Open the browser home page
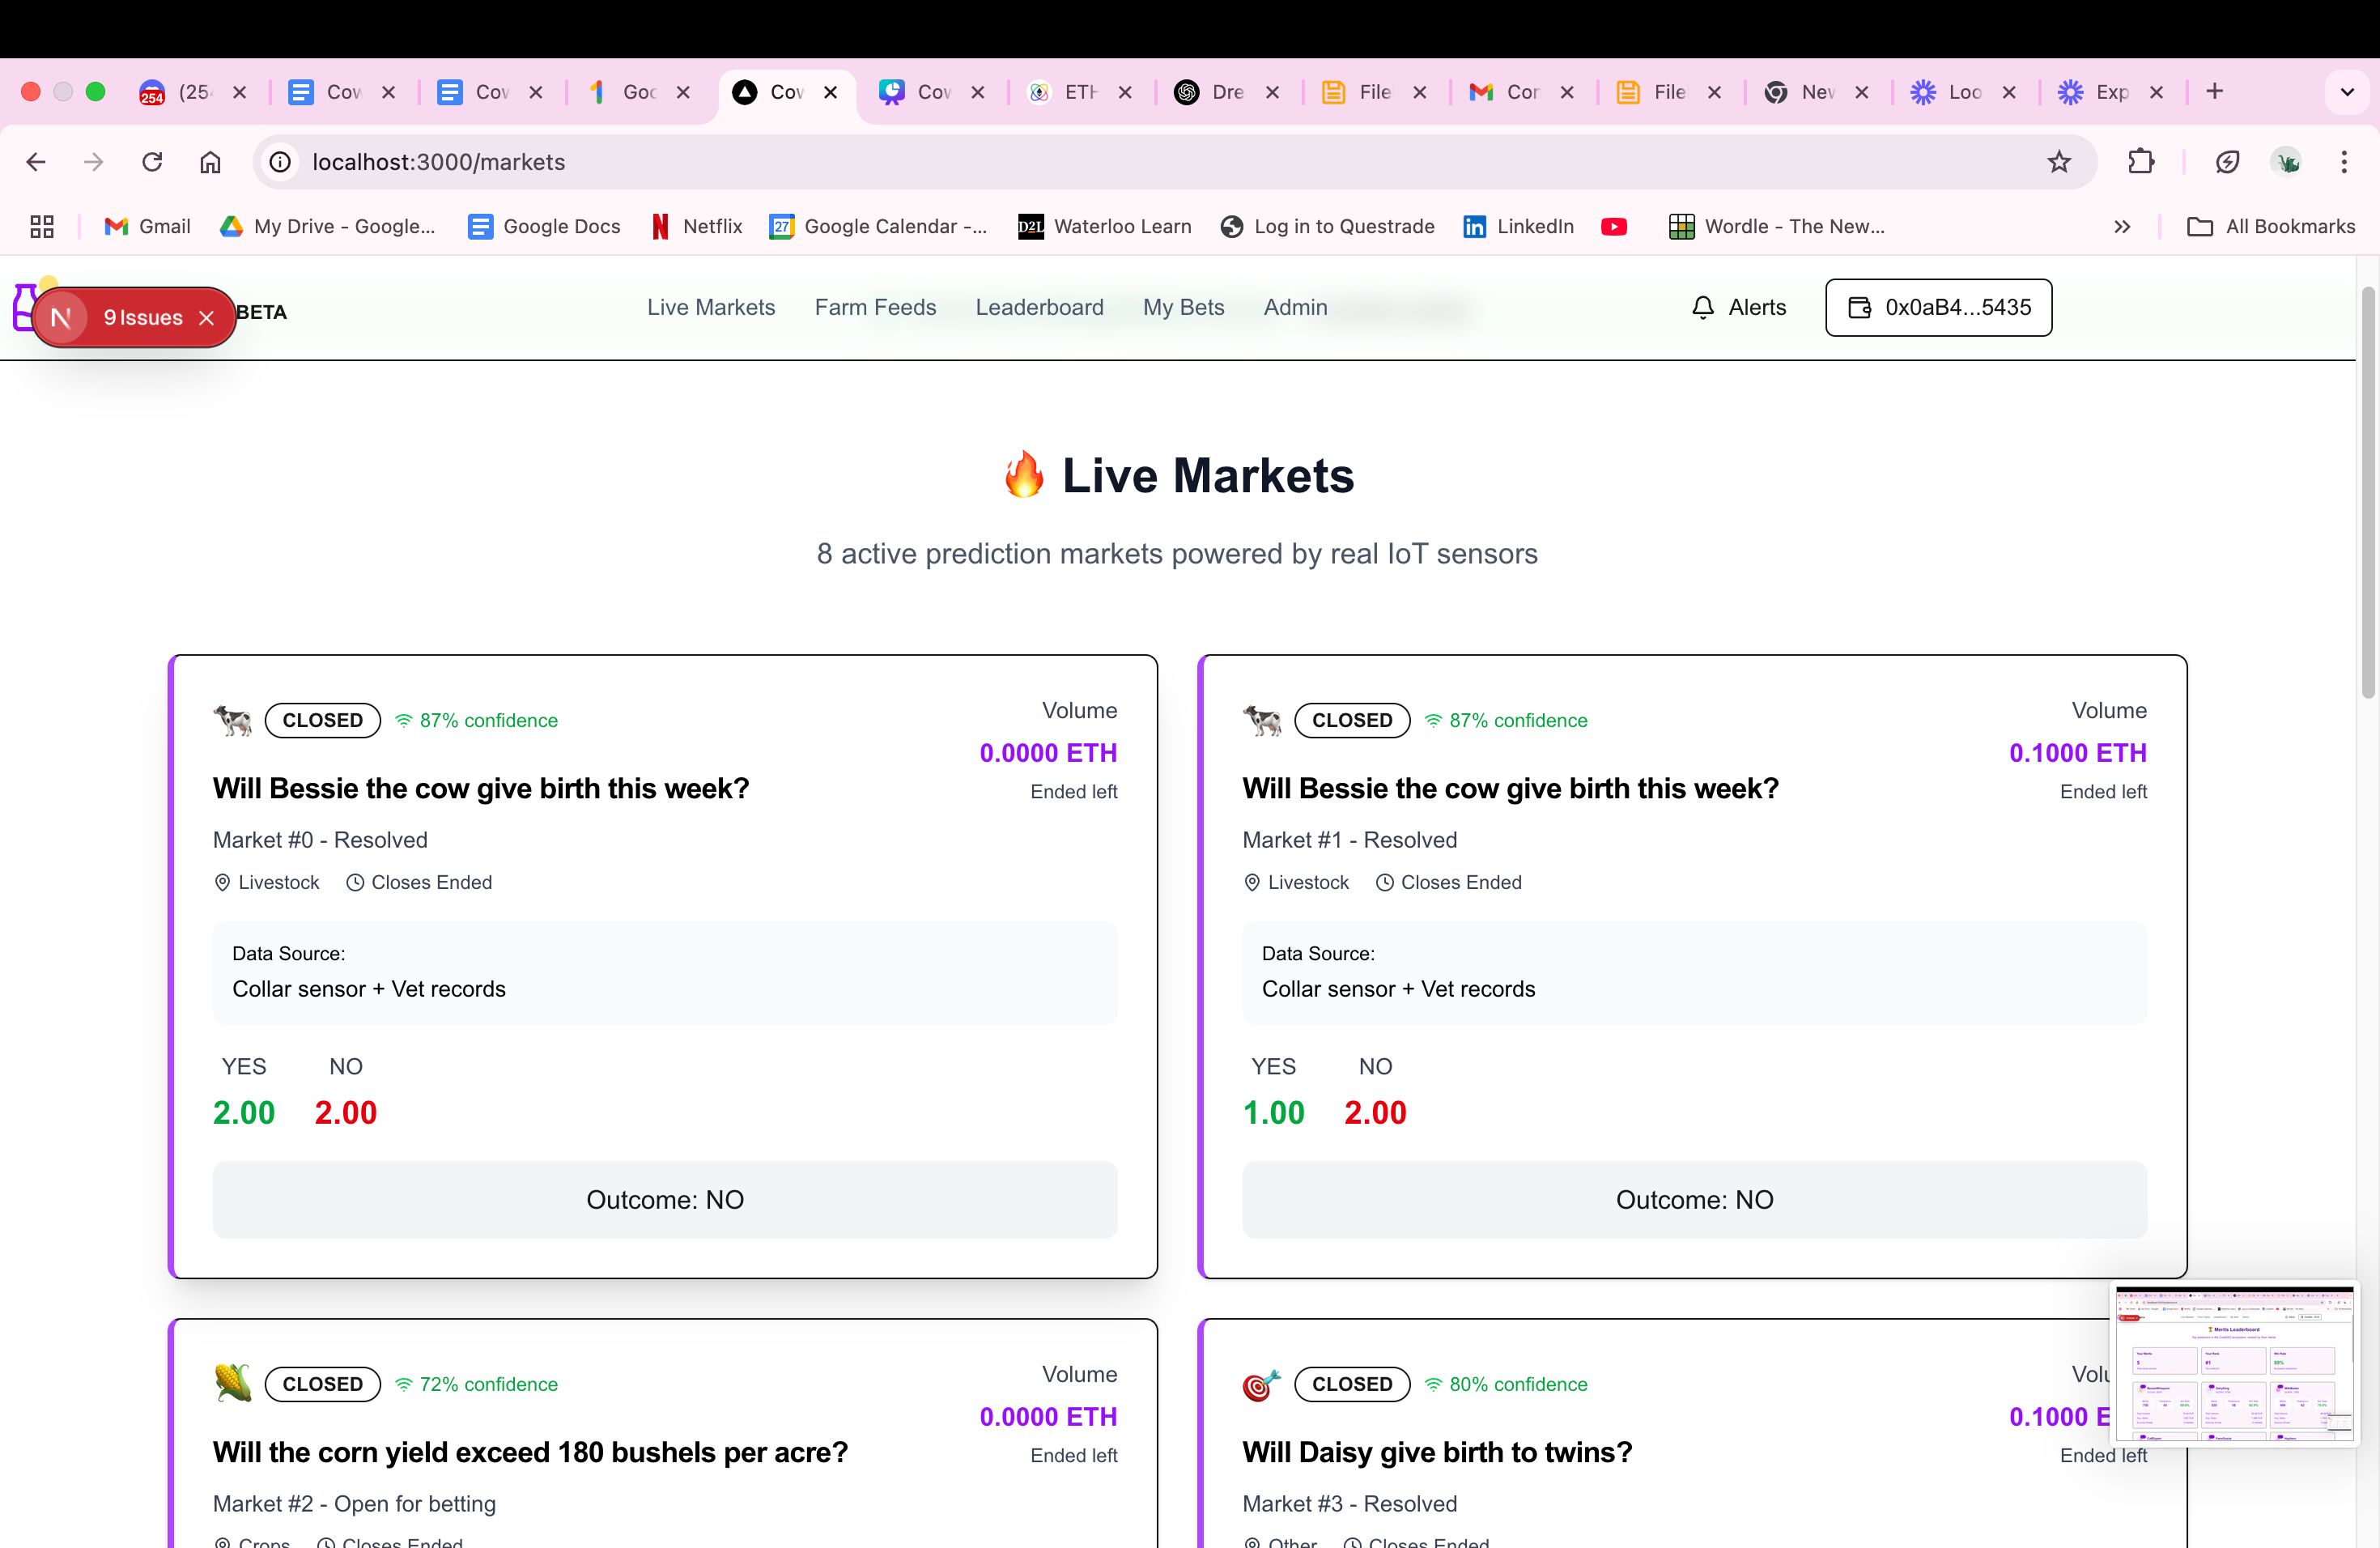This screenshot has height=1548, width=2380. point(210,162)
